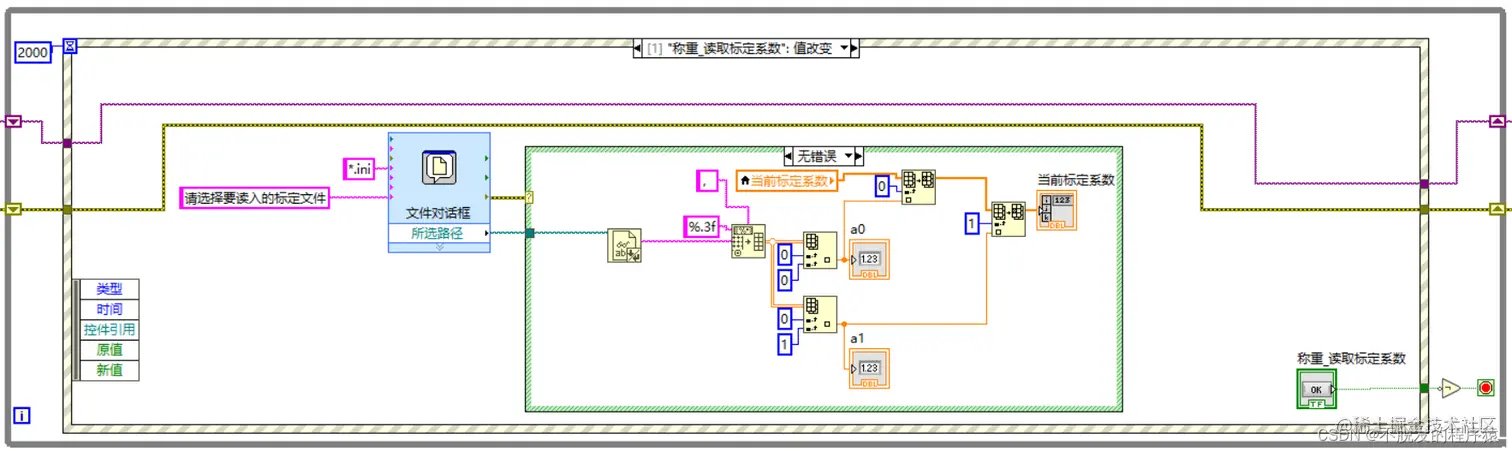
Task: Go to previous event case arrow
Action: 638,48
